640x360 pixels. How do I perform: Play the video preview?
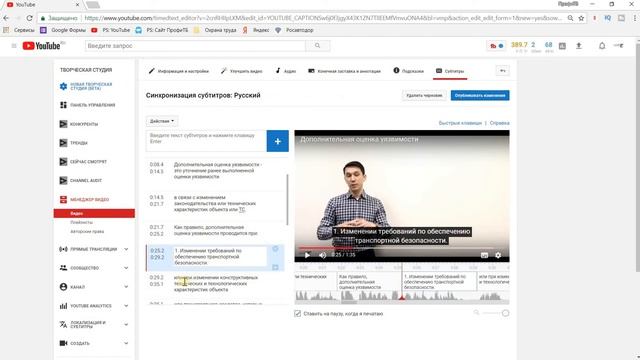[307, 255]
